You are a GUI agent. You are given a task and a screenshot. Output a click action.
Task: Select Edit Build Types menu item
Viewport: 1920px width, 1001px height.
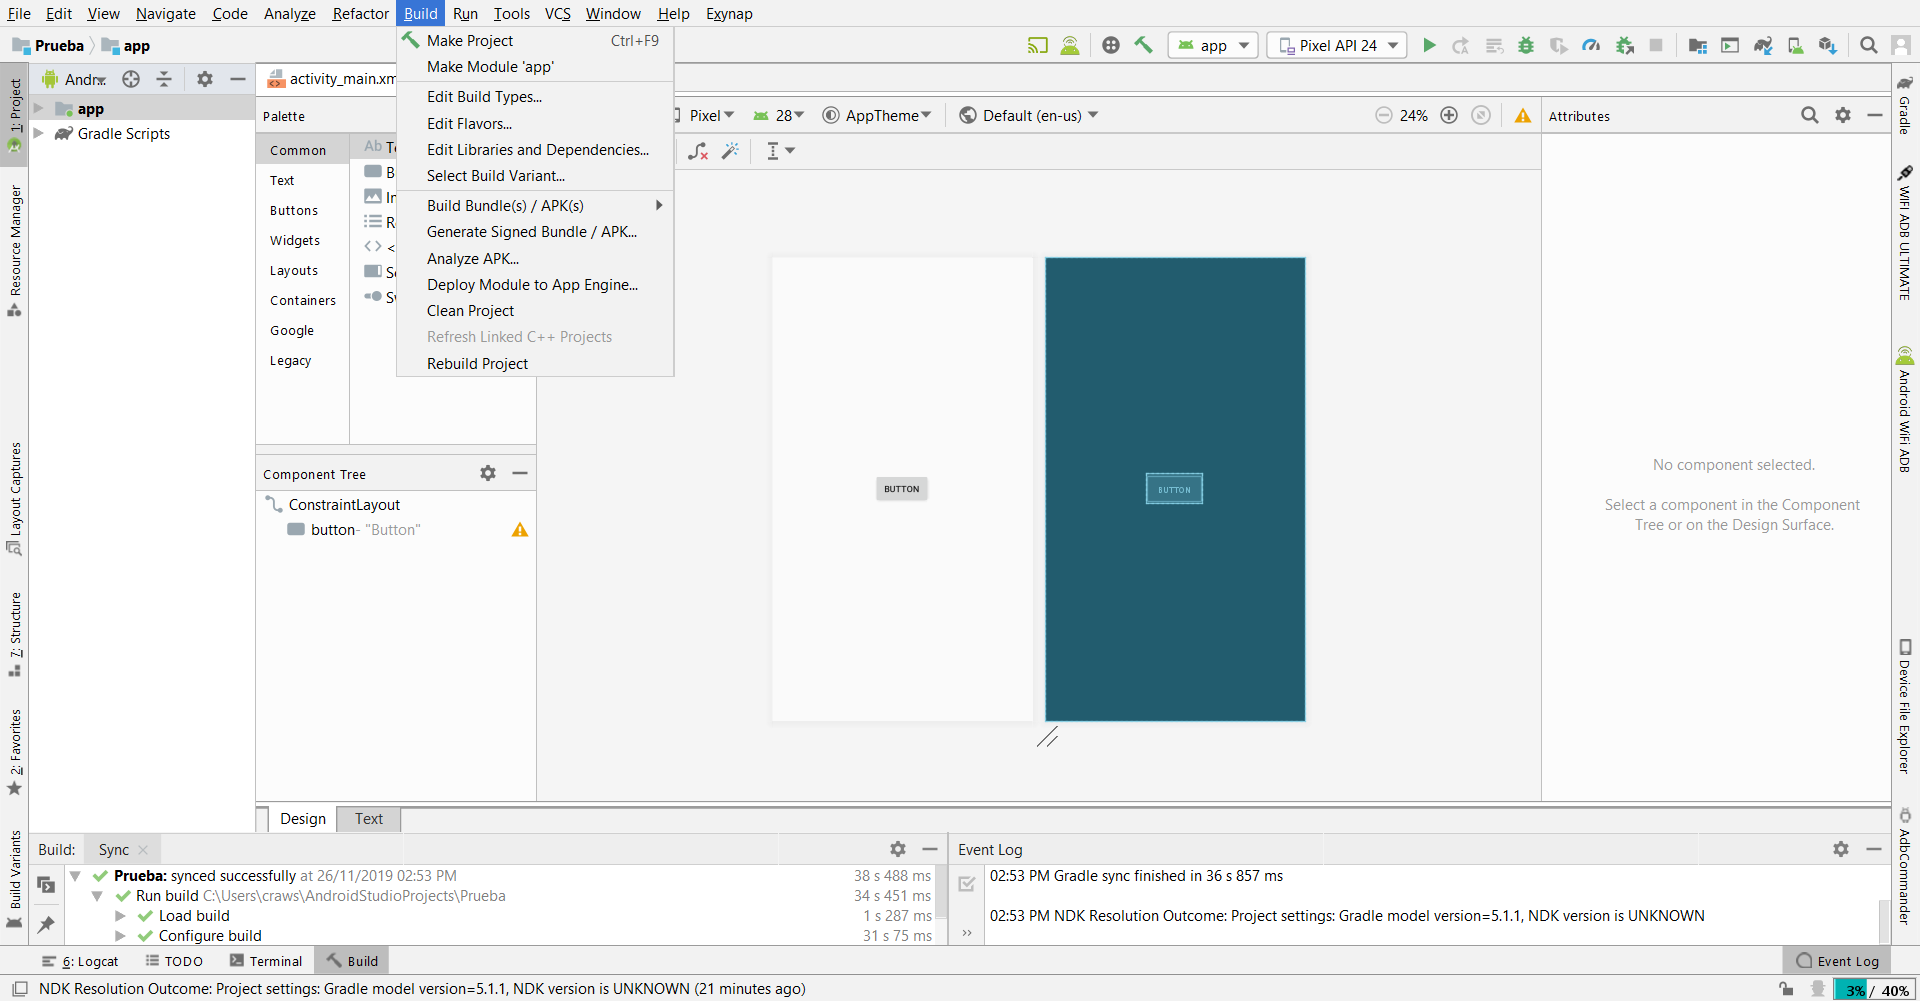pos(535,97)
